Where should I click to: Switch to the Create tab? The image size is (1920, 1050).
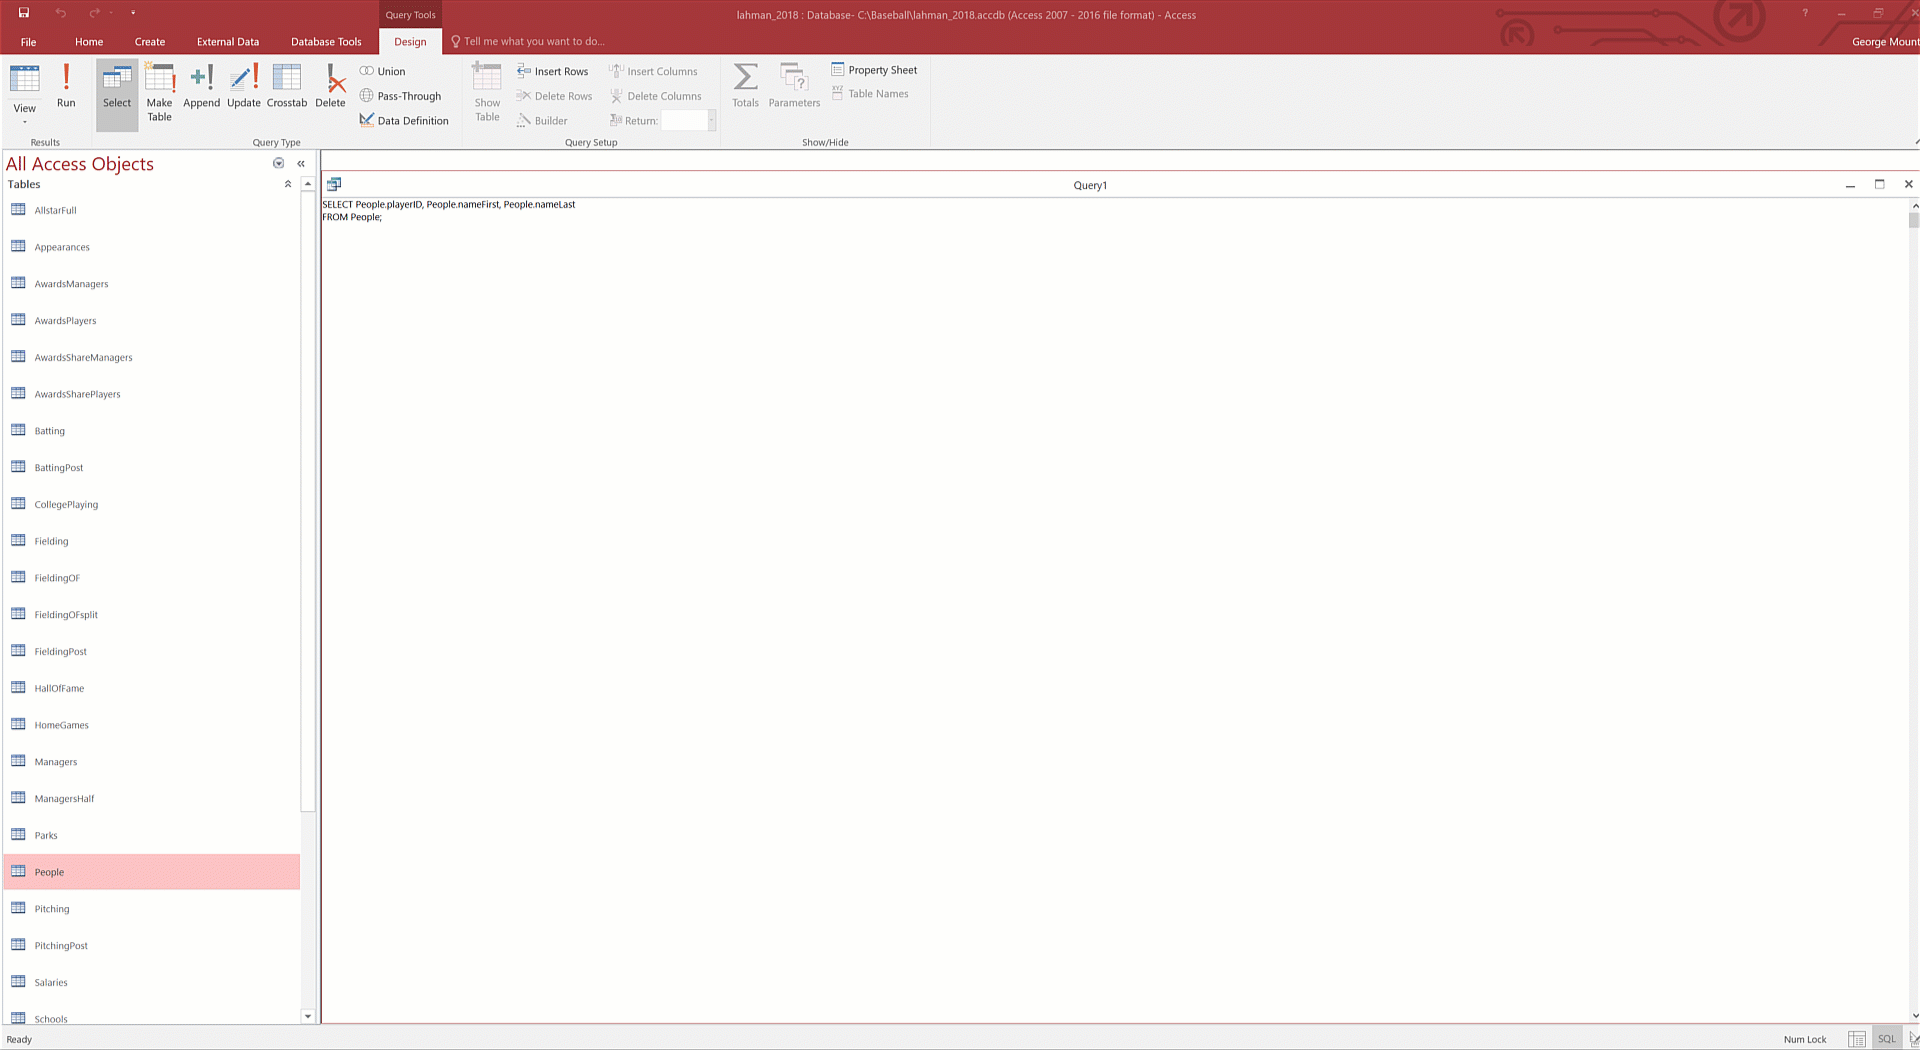click(x=150, y=42)
